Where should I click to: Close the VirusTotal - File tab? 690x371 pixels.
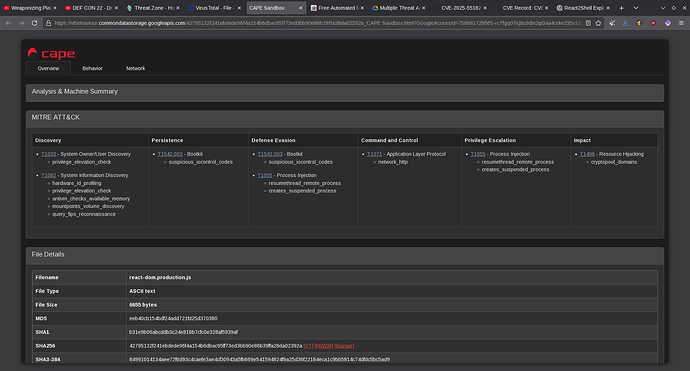(x=239, y=8)
